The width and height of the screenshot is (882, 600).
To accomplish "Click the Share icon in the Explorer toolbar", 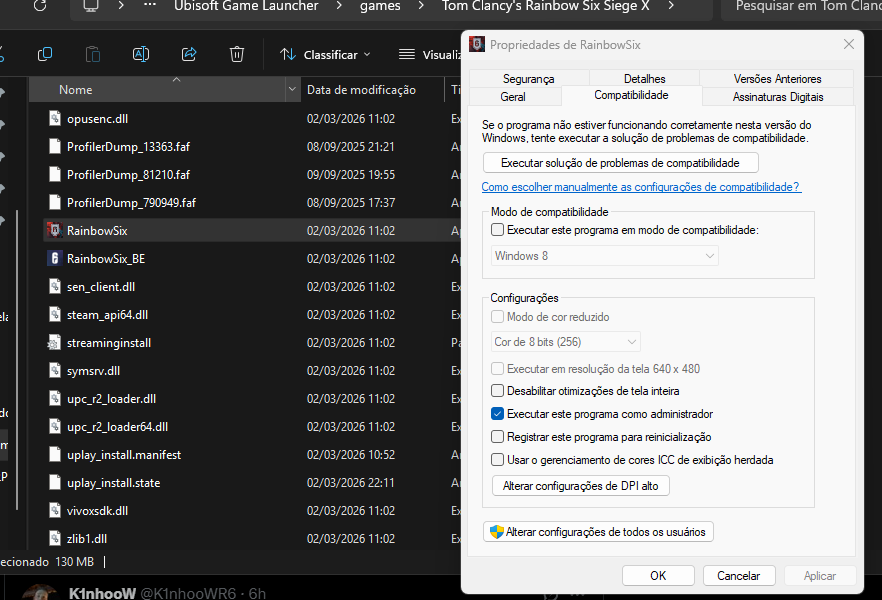I will [189, 55].
